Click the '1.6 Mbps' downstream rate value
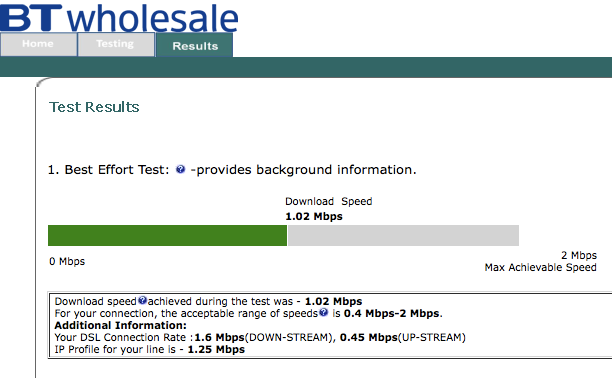The height and width of the screenshot is (378, 612). [x=219, y=337]
